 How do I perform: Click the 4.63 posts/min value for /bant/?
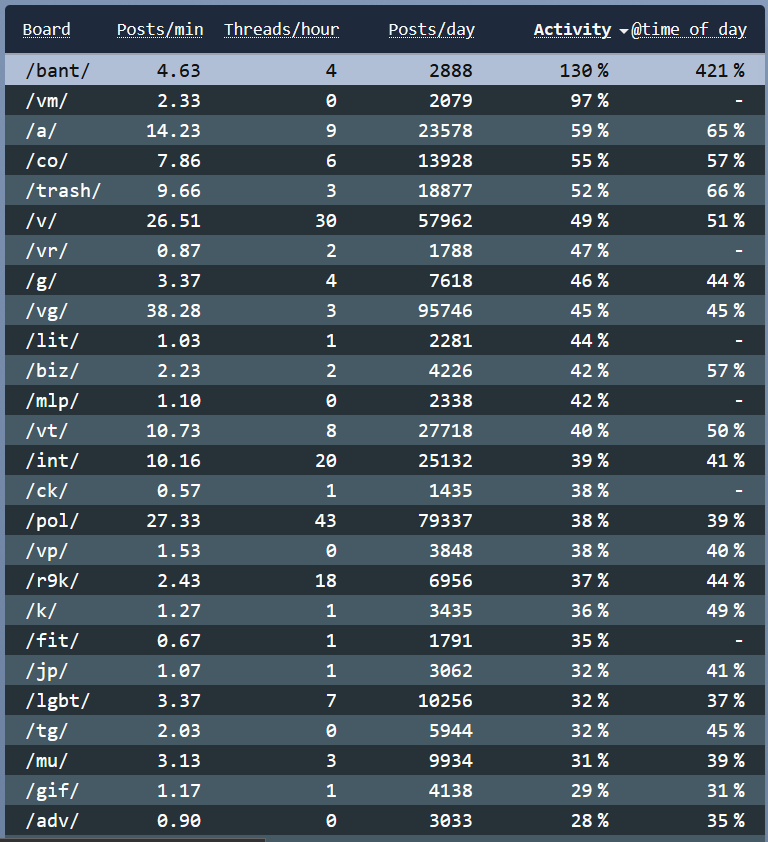[x=179, y=70]
